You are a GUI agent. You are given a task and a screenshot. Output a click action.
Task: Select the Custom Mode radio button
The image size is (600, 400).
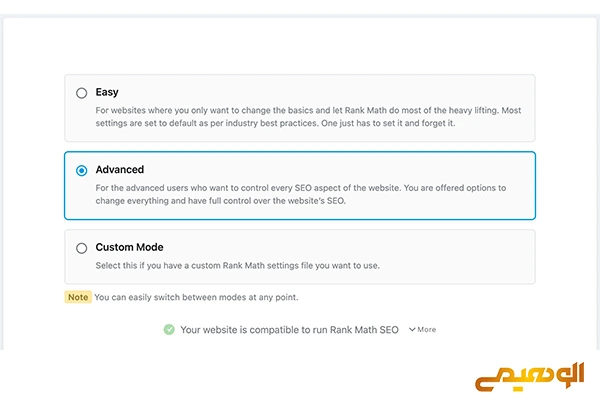(82, 248)
